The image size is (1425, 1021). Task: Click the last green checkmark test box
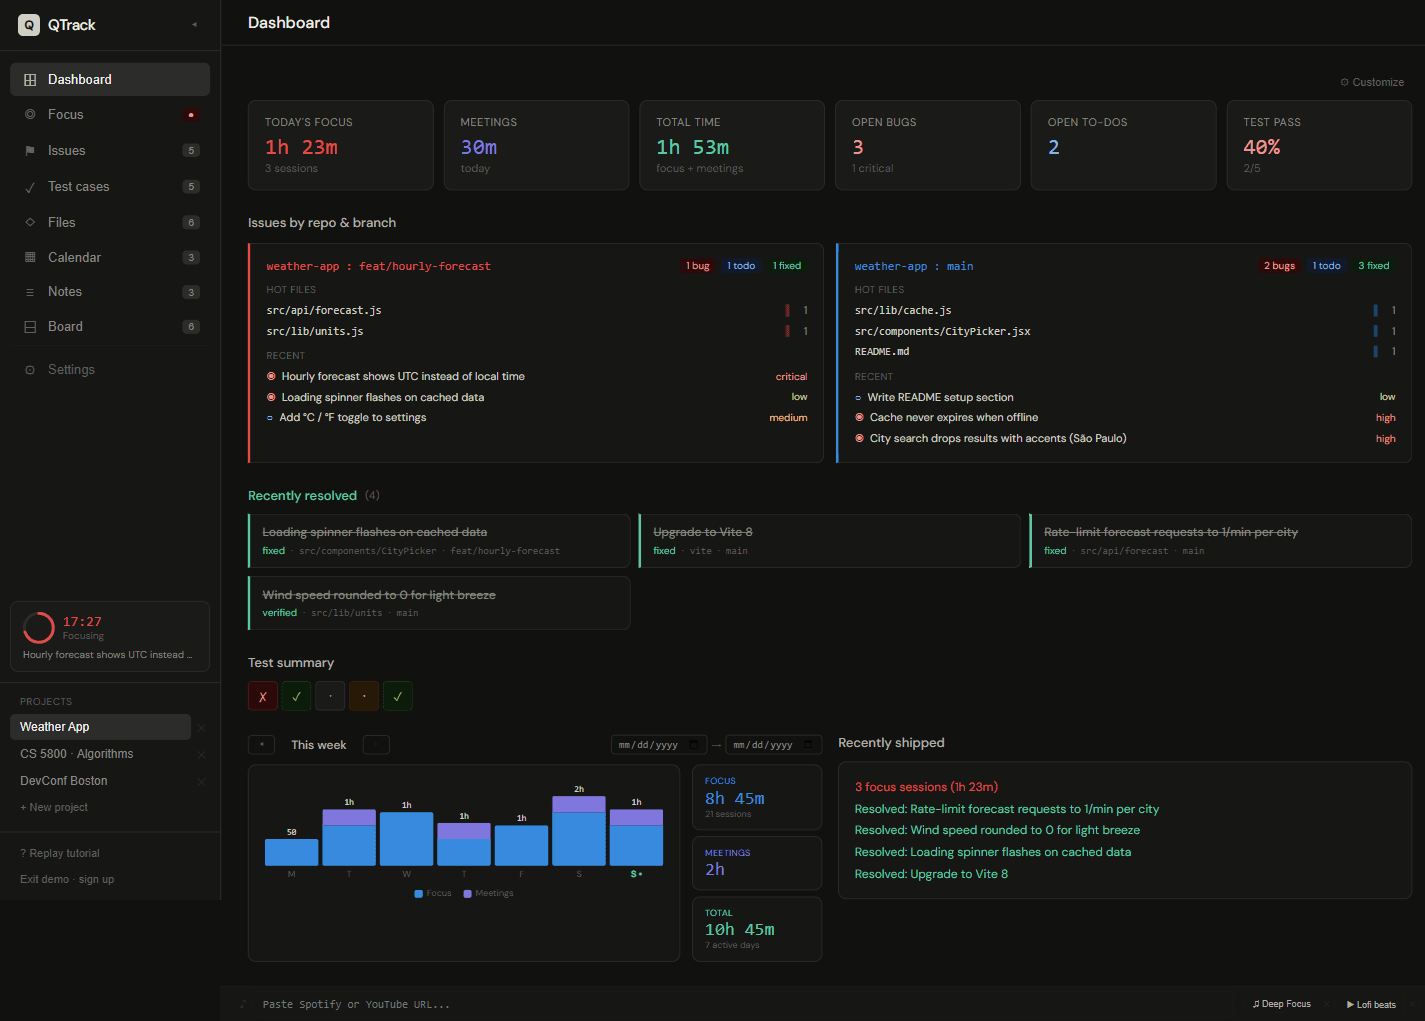point(398,696)
